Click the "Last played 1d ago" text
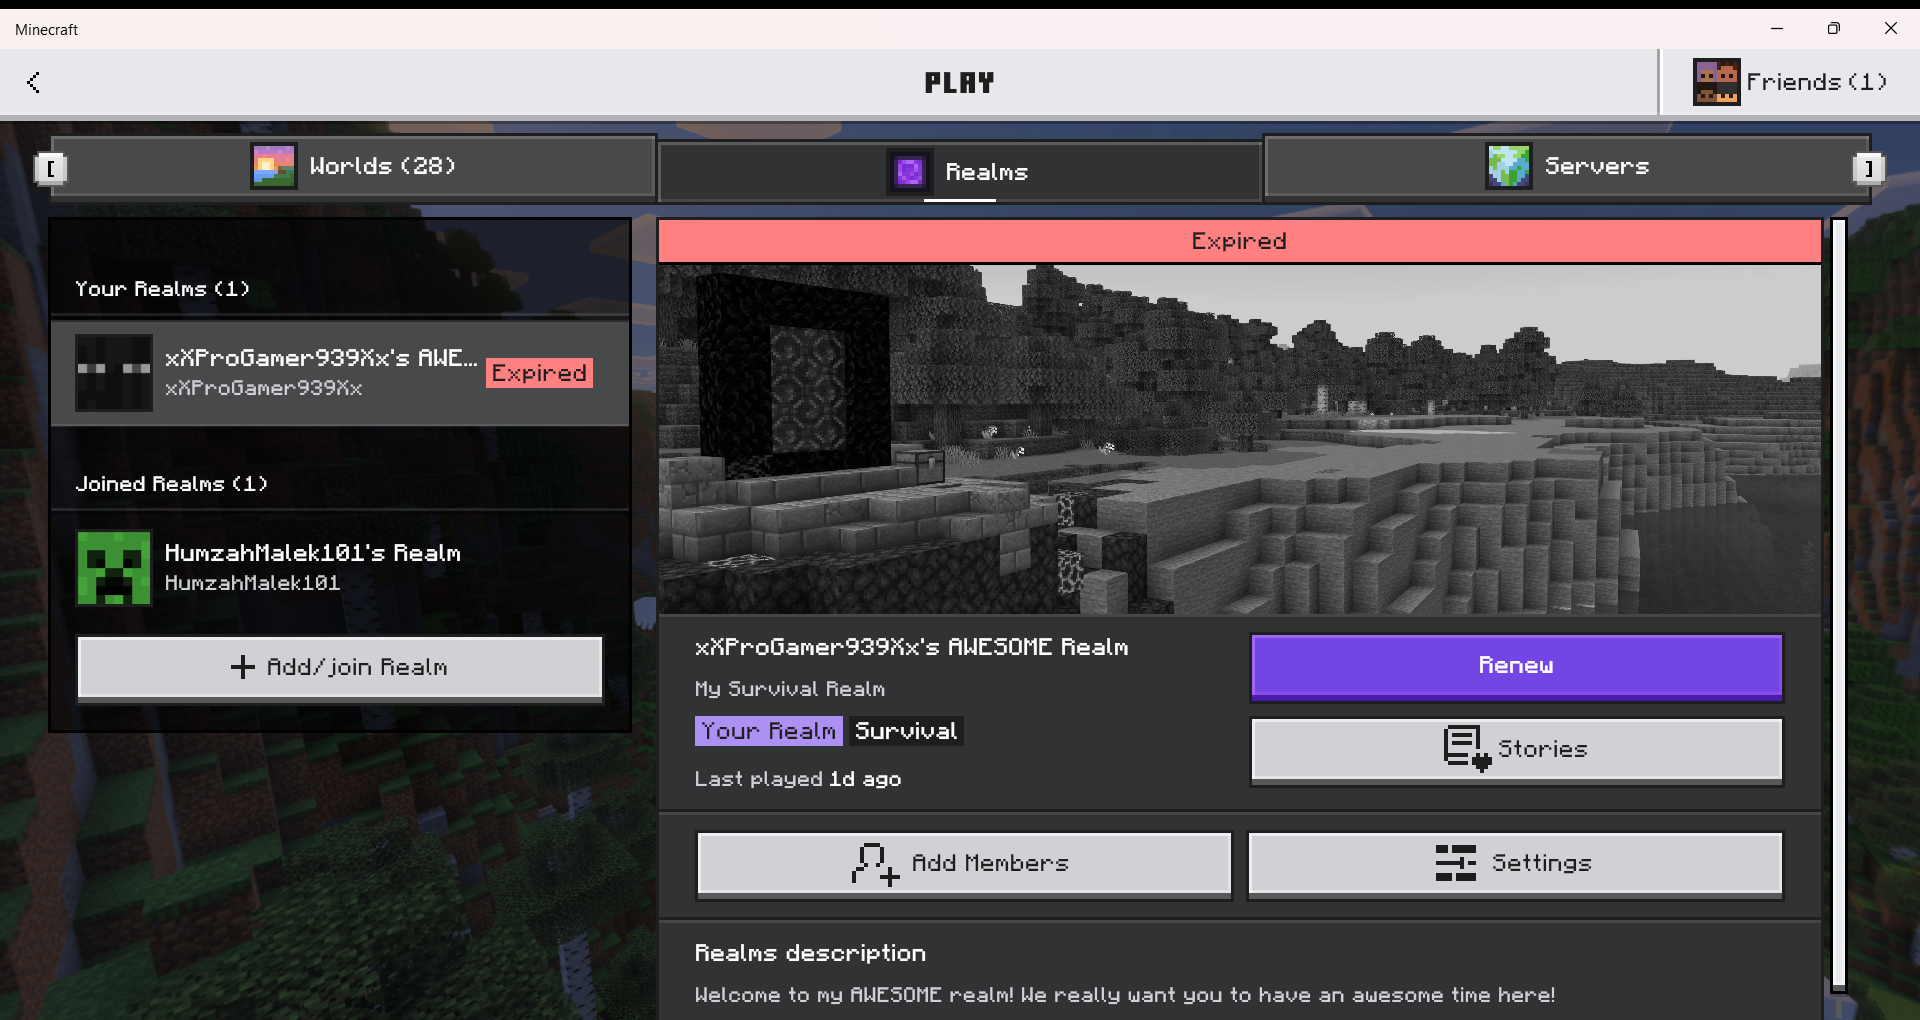The width and height of the screenshot is (1920, 1020). (x=797, y=779)
